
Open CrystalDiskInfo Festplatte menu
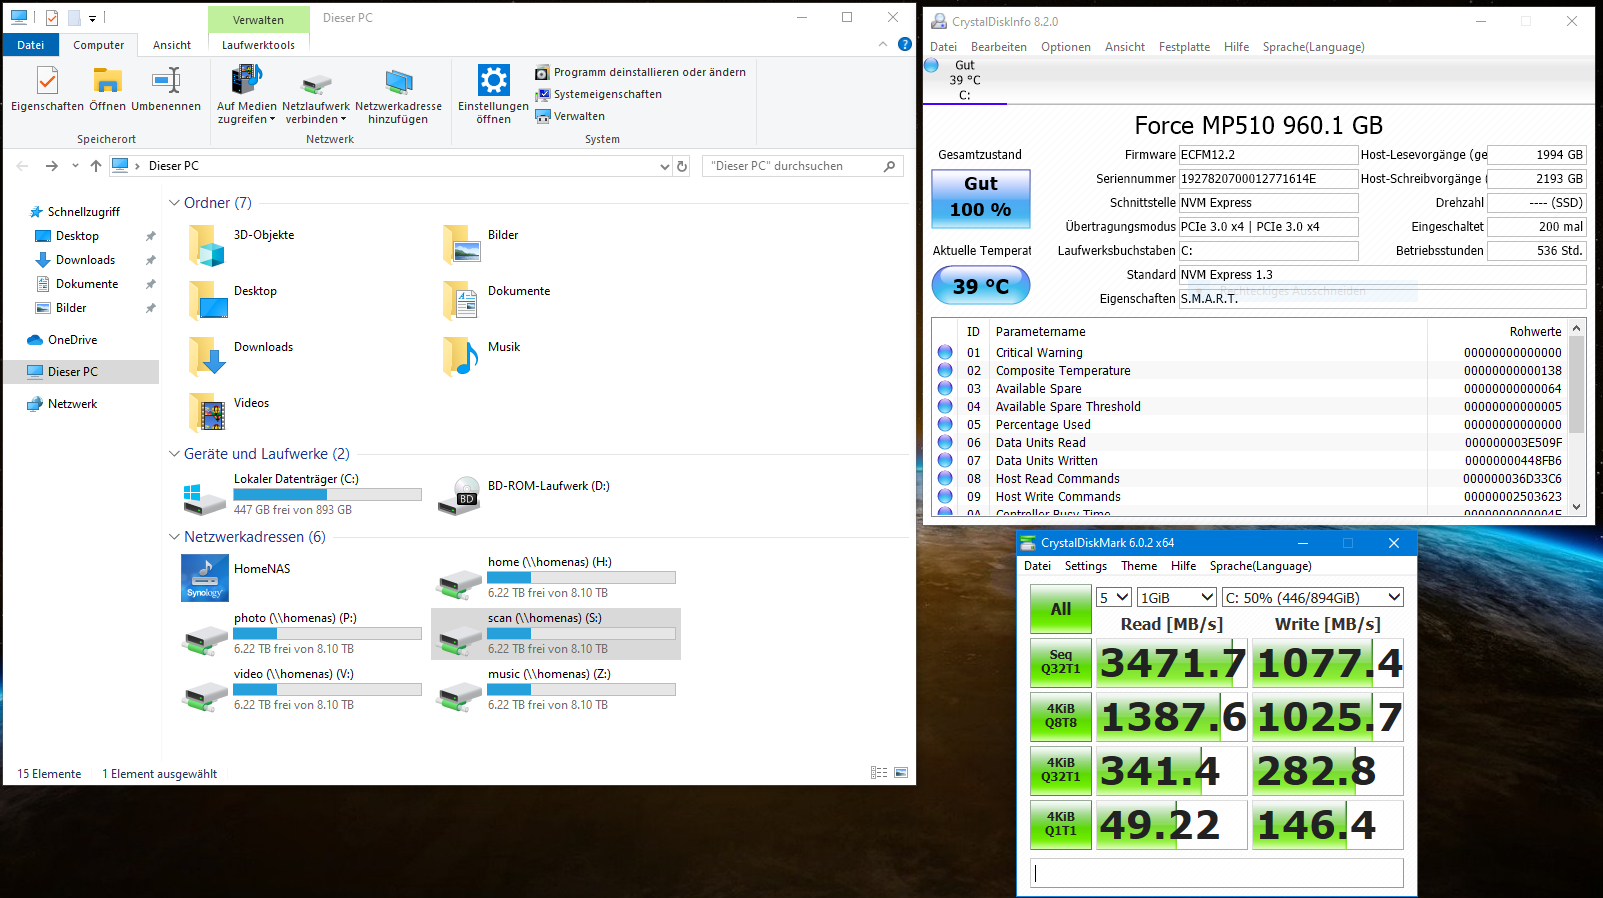(x=1184, y=47)
